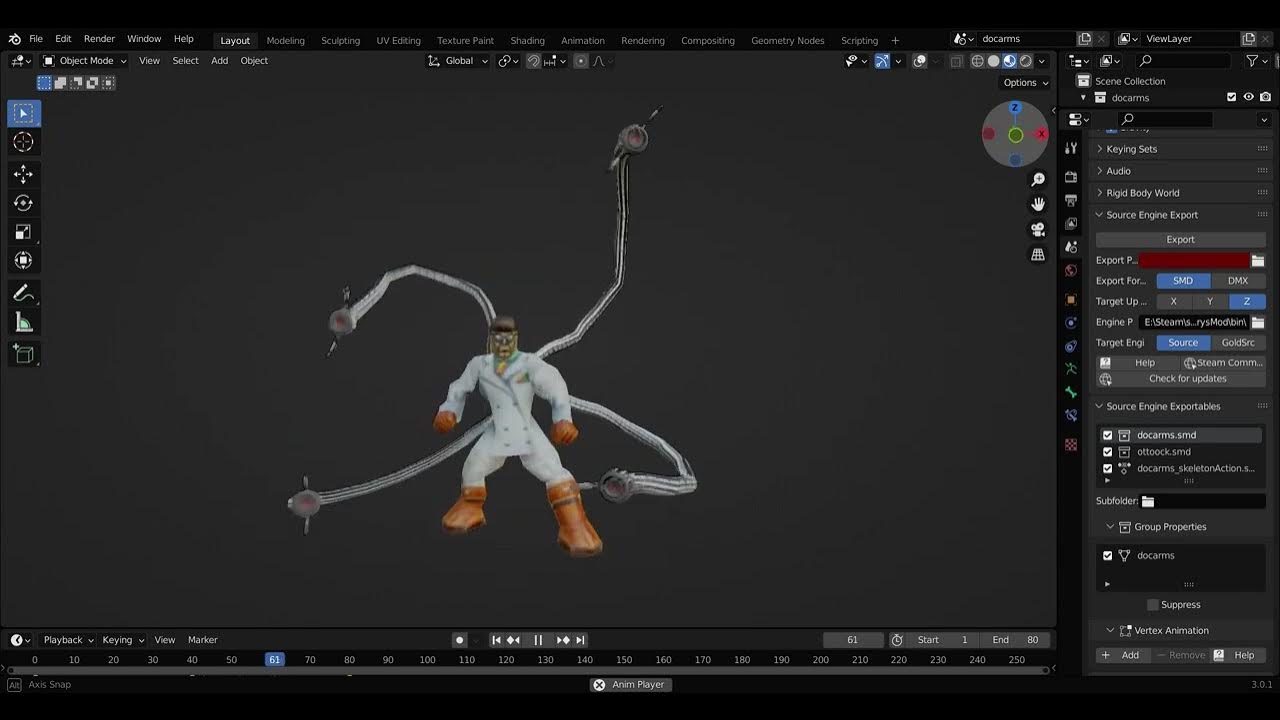Browse for Engine Path folder
This screenshot has height=720, width=1280.
point(1258,322)
